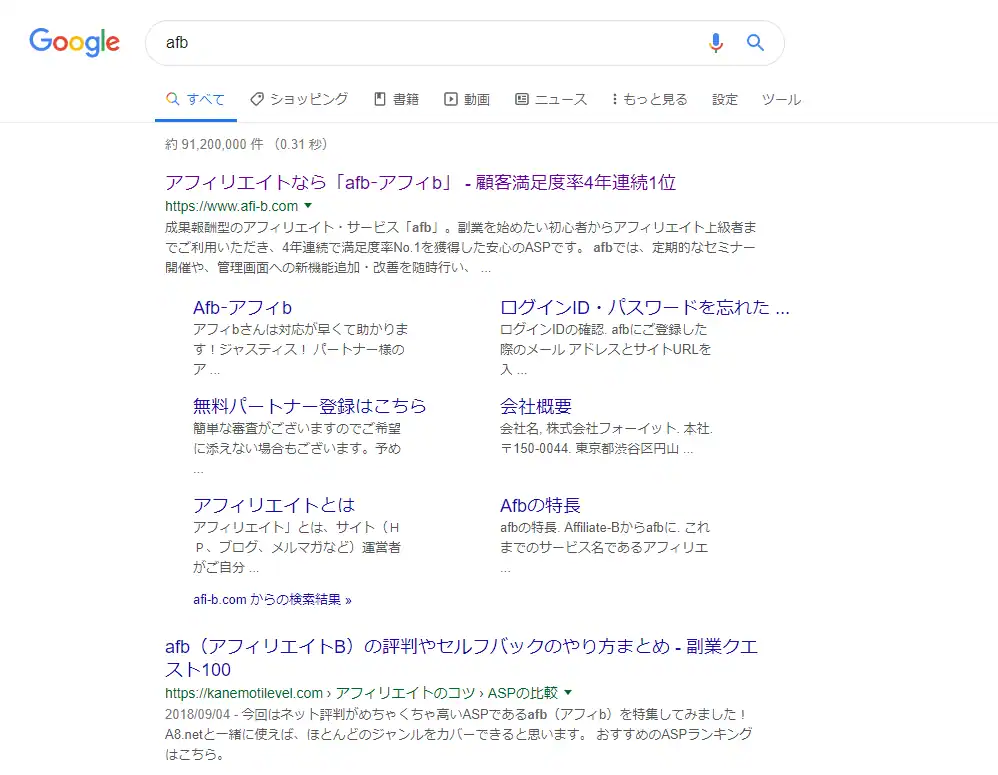Open the 設定 menu
This screenshot has width=998, height=775.
(724, 99)
